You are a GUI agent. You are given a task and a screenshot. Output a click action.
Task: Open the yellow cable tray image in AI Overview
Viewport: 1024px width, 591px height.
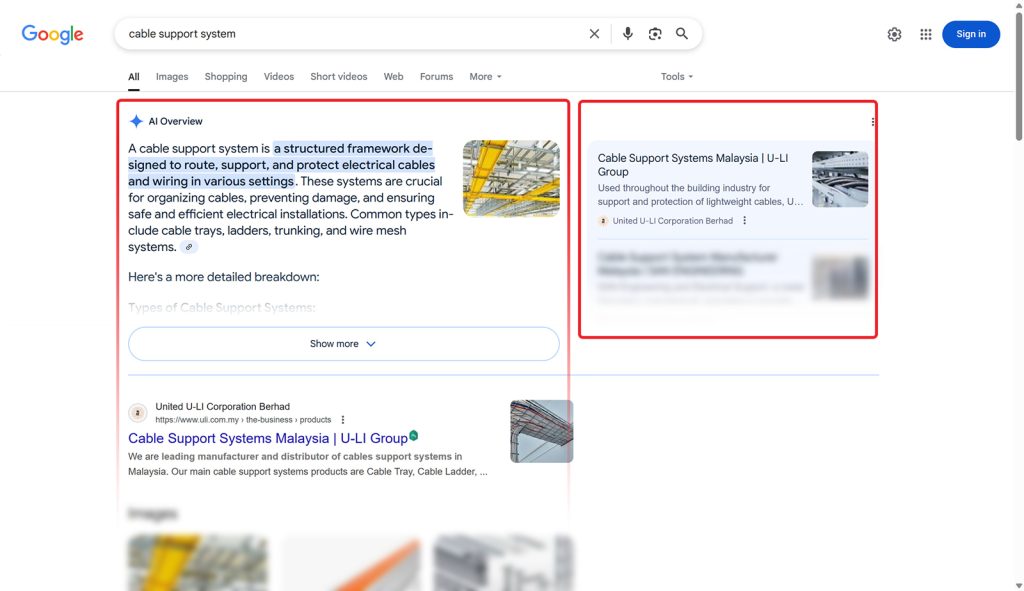(x=511, y=178)
